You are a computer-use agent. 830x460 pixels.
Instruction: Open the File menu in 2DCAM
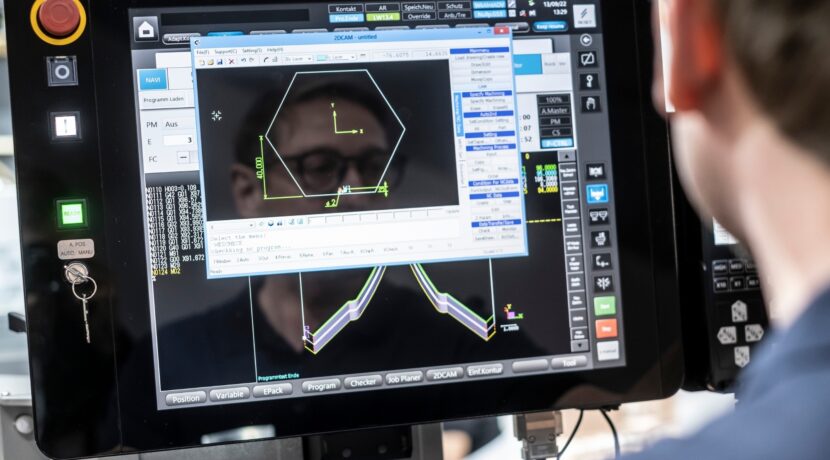click(x=203, y=52)
